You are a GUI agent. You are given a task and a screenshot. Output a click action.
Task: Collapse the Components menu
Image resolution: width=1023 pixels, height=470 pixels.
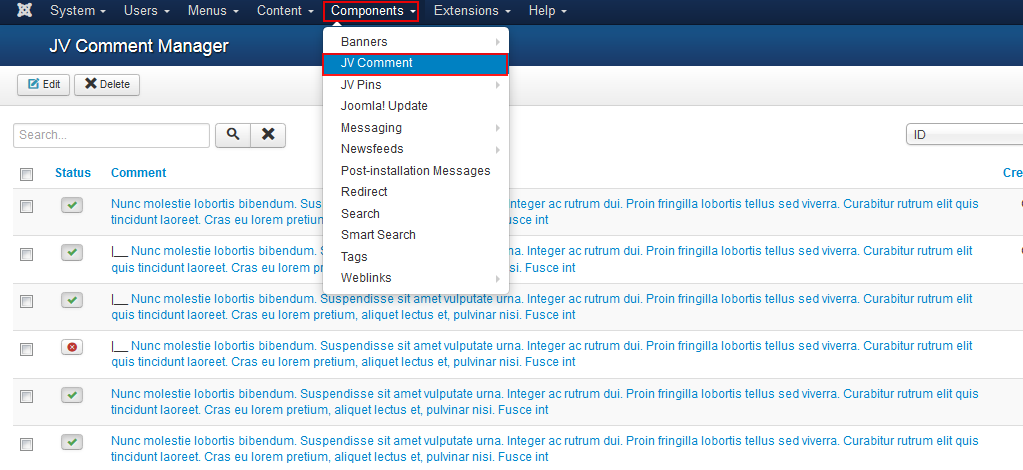tap(374, 11)
